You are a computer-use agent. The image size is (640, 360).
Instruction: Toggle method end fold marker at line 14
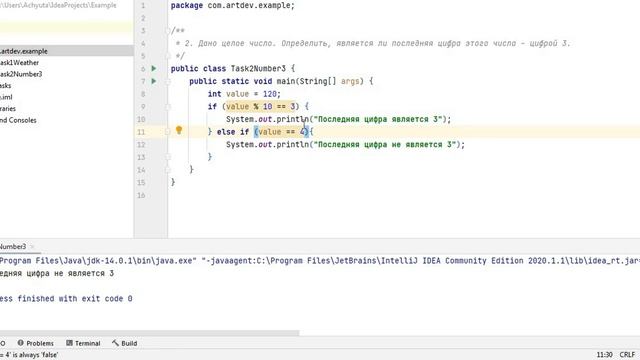coord(167,170)
